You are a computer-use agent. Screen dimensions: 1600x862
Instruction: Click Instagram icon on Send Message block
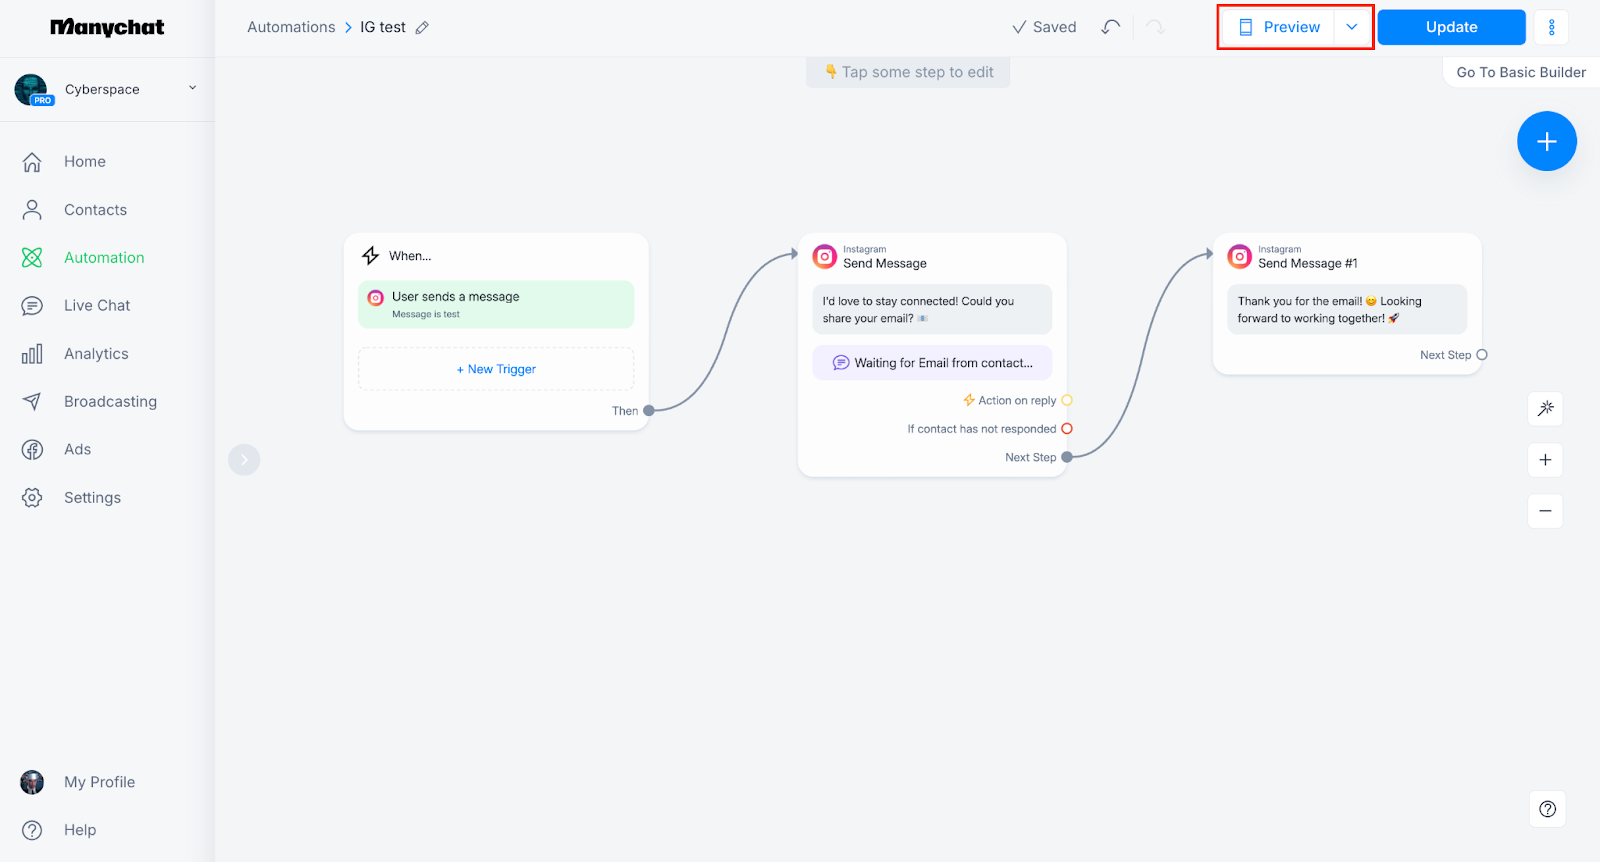(824, 256)
